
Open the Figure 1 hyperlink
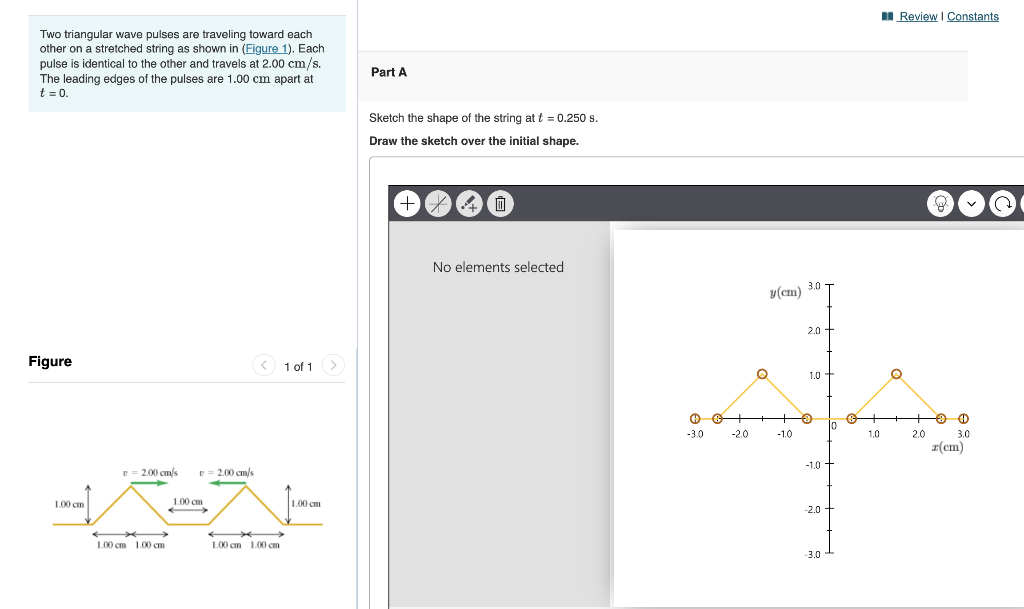click(266, 48)
